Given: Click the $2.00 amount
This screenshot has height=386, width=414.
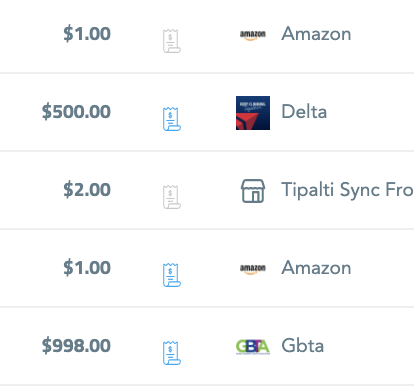Looking at the screenshot, I should click(87, 190).
